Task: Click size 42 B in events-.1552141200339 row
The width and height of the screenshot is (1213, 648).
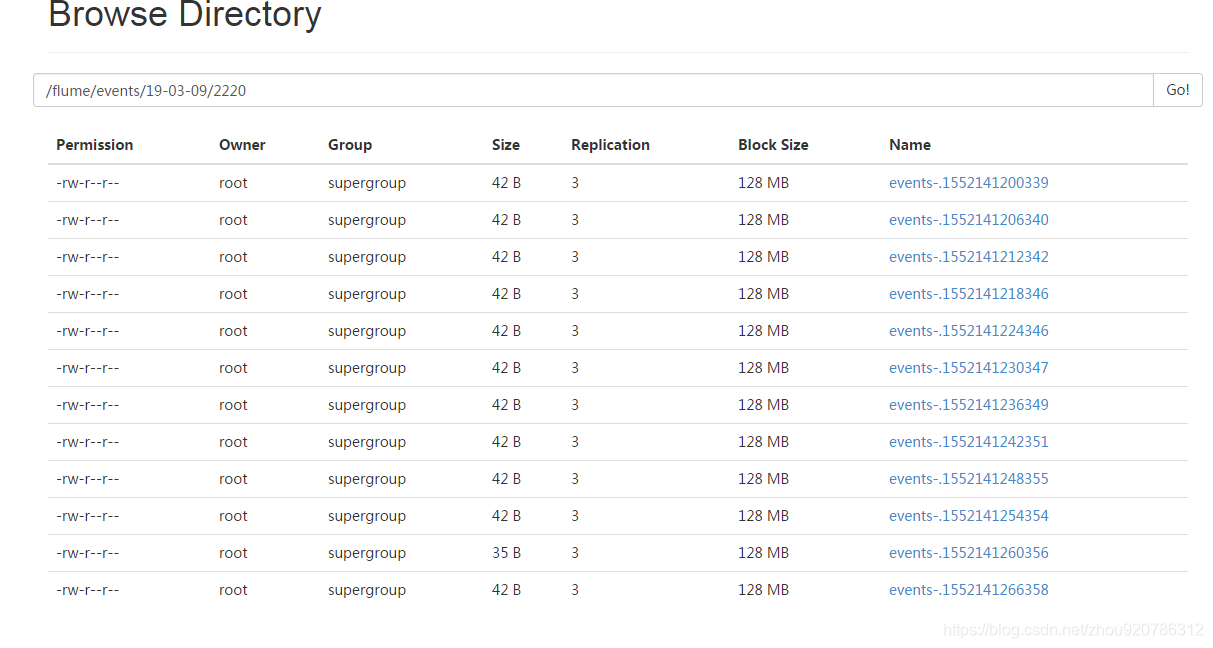Action: coord(506,183)
